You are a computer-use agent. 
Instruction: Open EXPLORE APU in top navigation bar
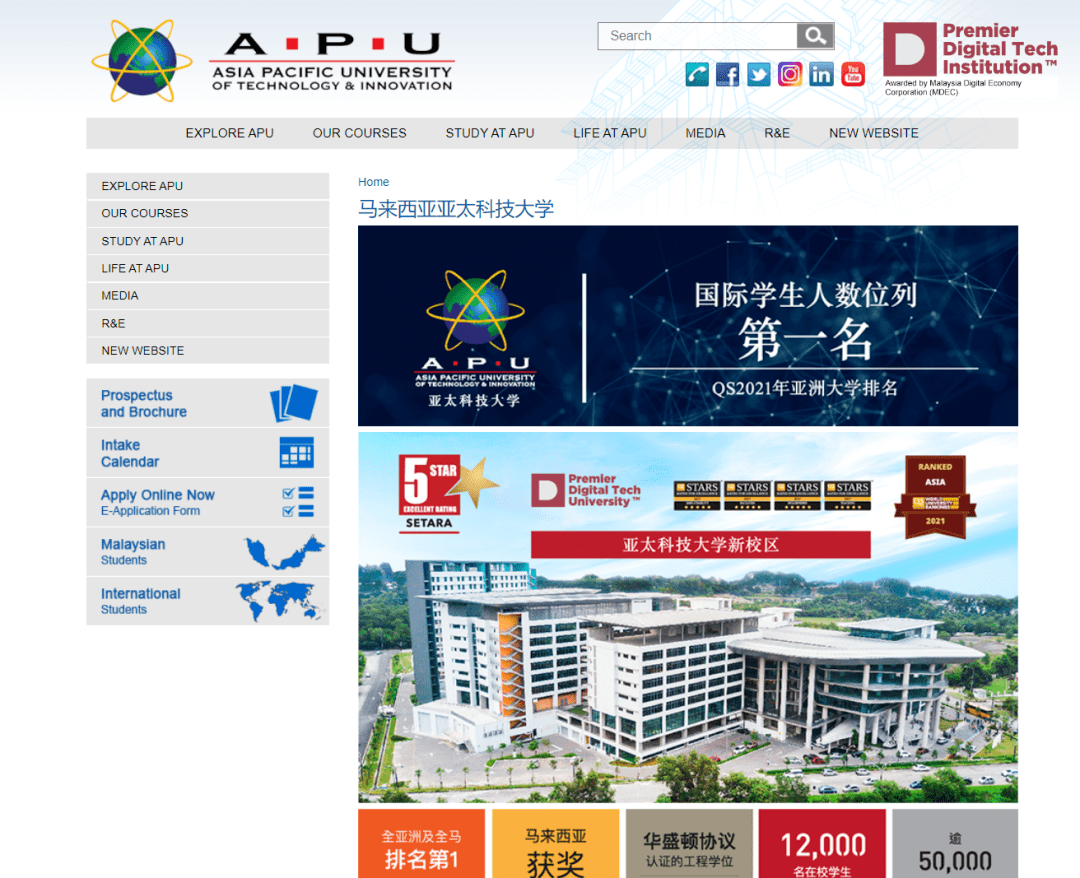(x=229, y=133)
